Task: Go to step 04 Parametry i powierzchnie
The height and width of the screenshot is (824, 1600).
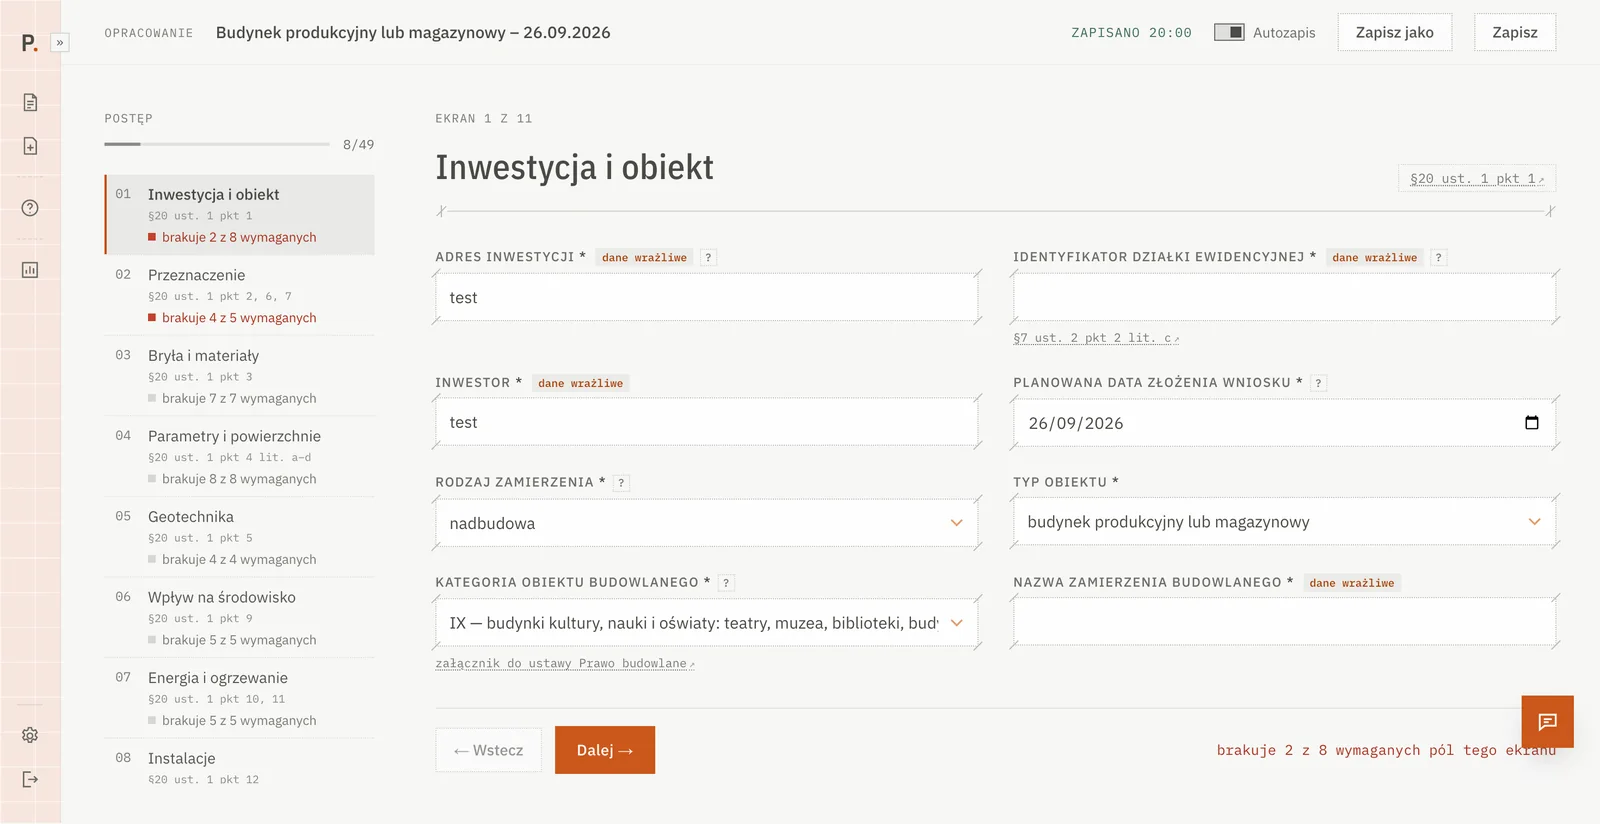Action: (x=240, y=457)
